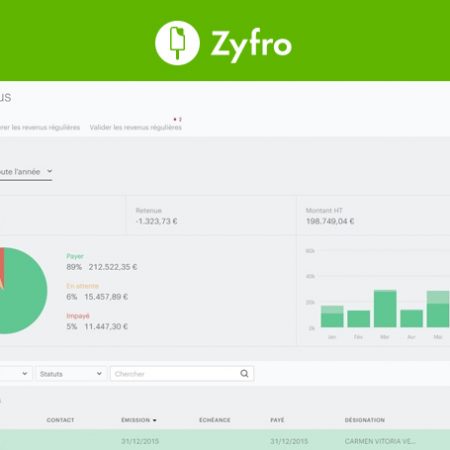
Task: Click the Zyfro brand name text
Action: [x=251, y=45]
